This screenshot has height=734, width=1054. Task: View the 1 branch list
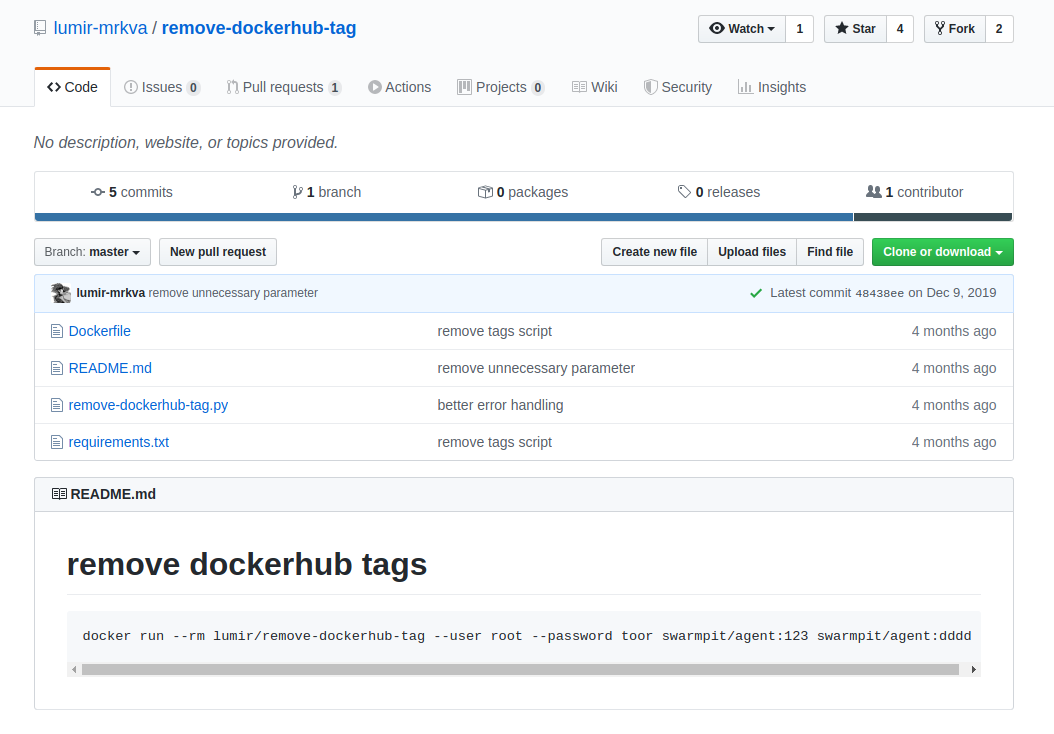click(x=327, y=192)
